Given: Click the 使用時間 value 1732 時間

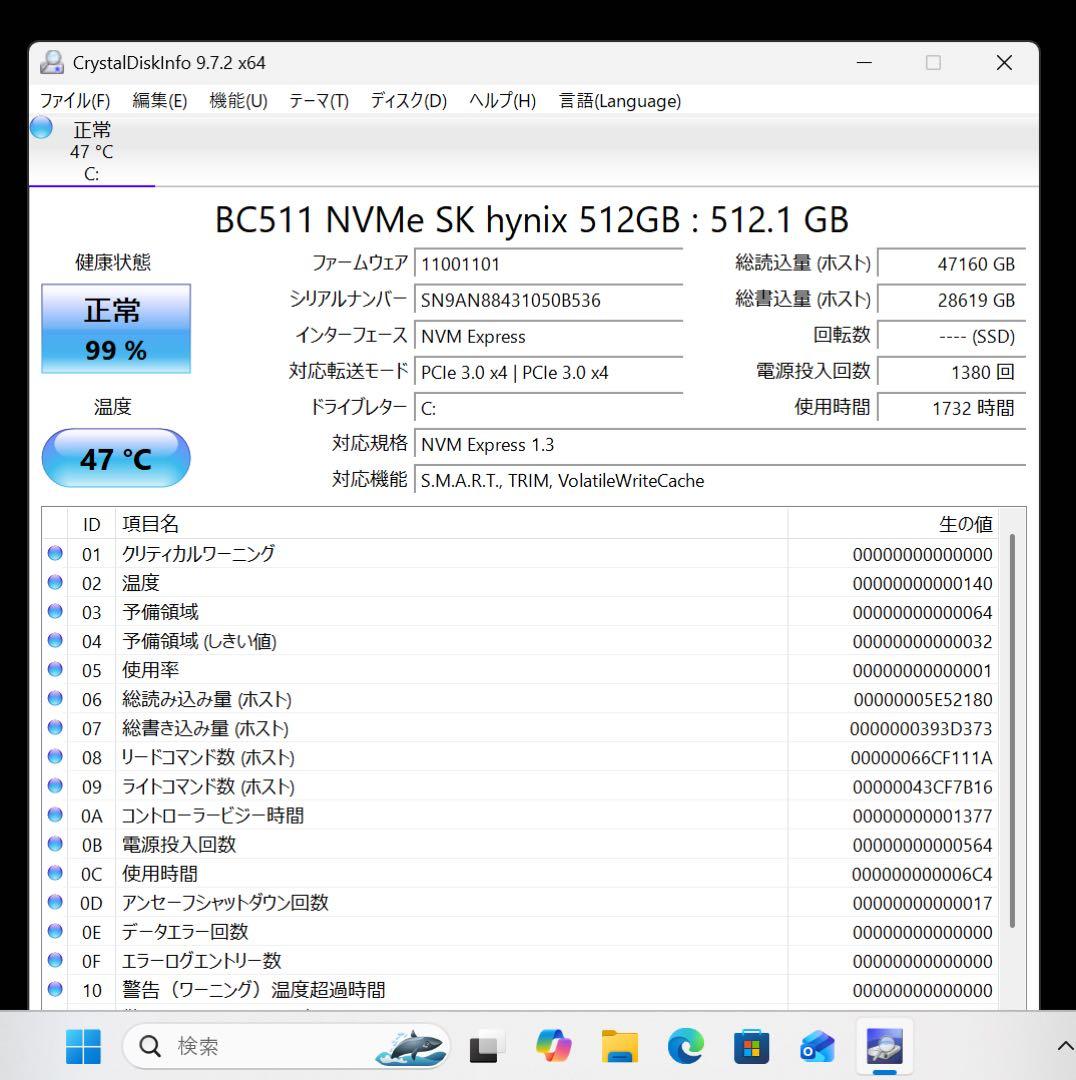Looking at the screenshot, I should click(951, 408).
